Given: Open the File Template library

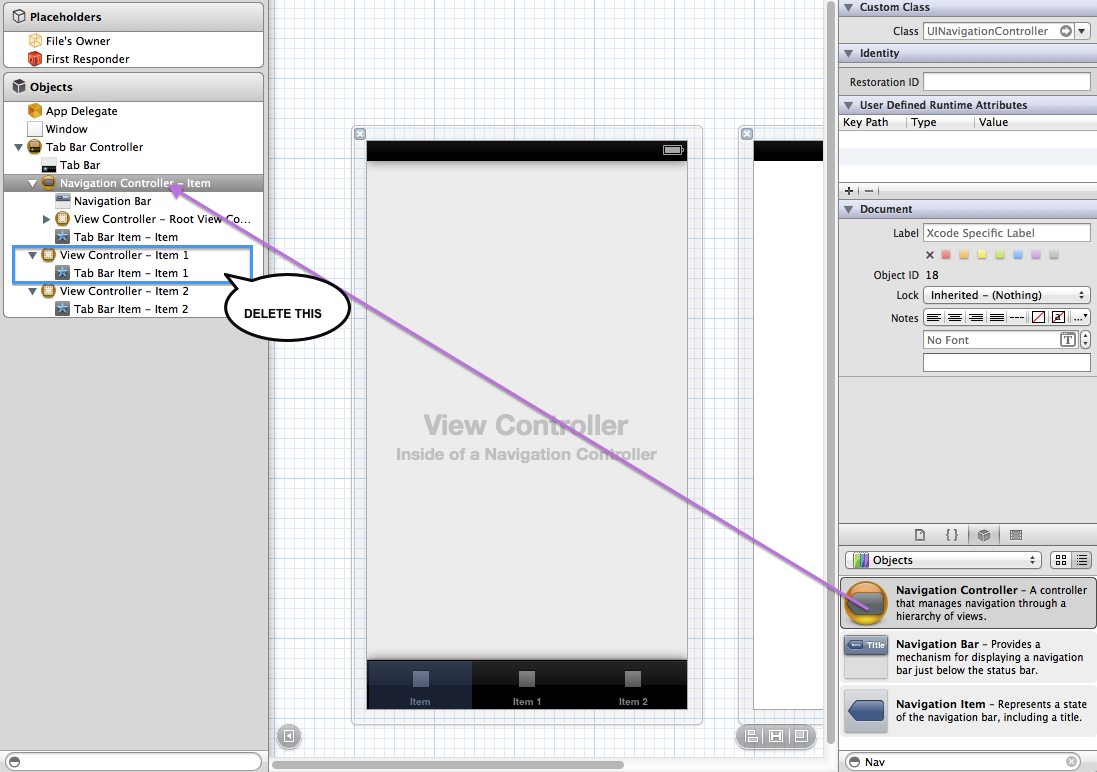Looking at the screenshot, I should (921, 535).
